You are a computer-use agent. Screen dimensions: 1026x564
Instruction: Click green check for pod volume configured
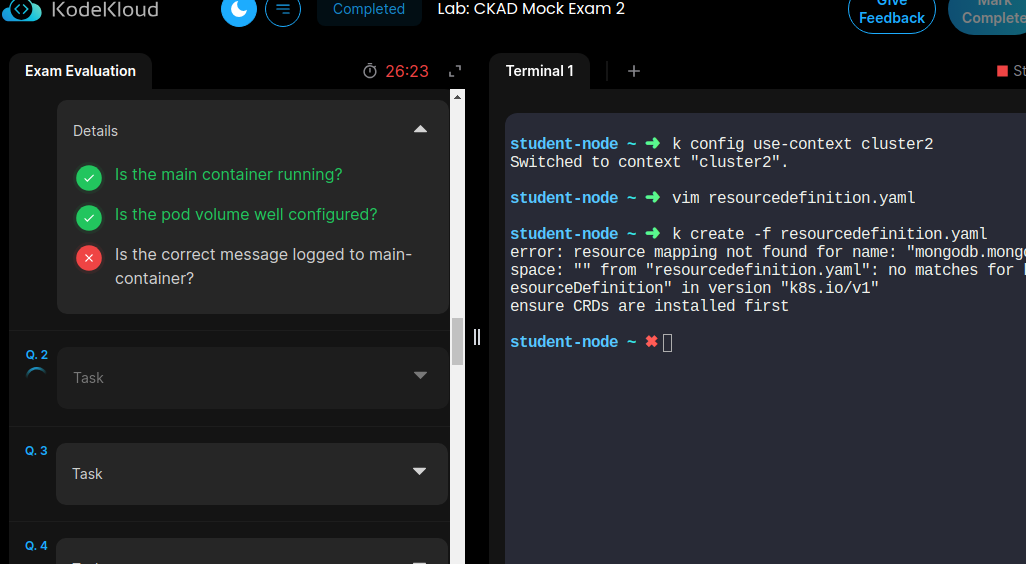(x=89, y=218)
